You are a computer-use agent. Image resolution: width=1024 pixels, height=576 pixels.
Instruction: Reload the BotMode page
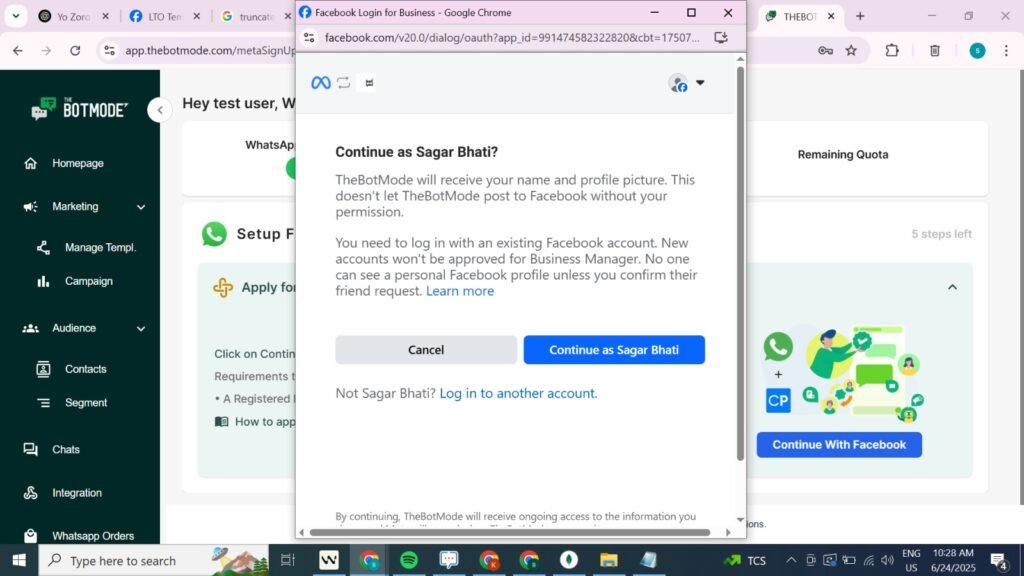(x=75, y=50)
